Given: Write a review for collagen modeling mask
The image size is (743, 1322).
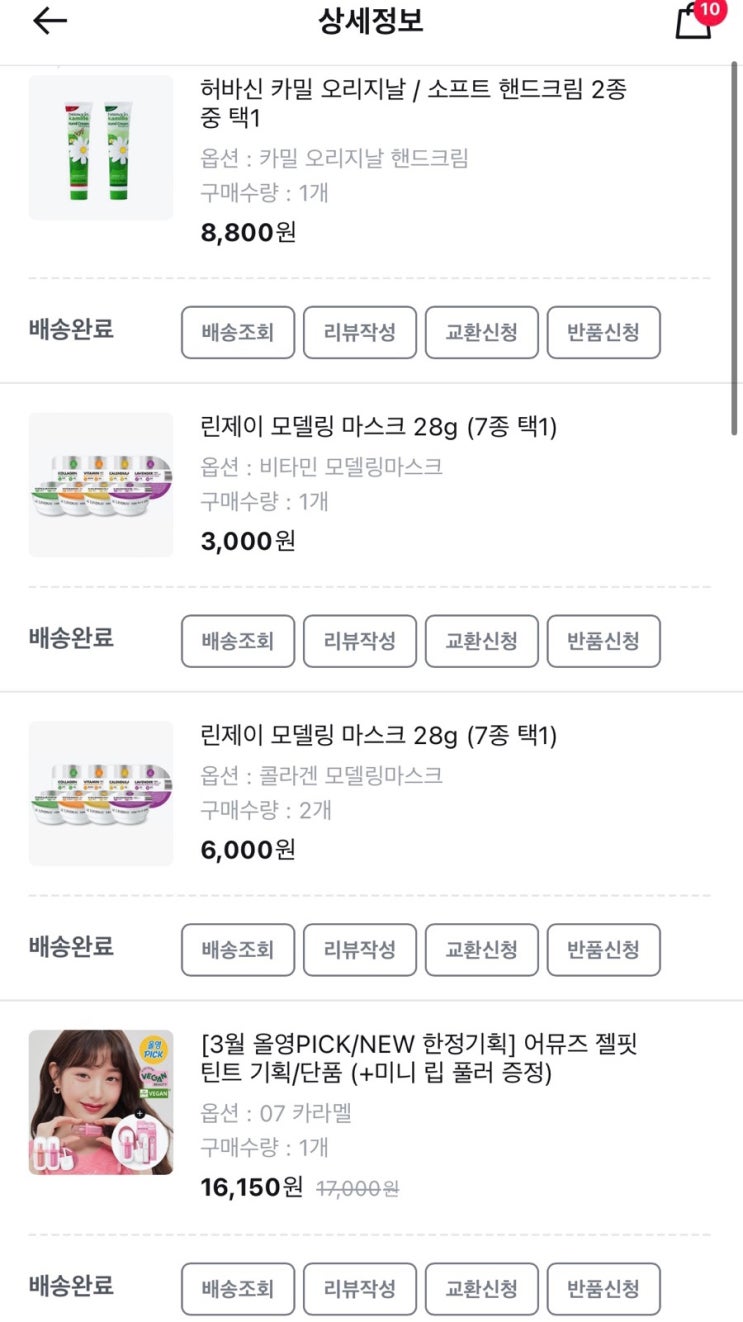Looking at the screenshot, I should tap(359, 950).
